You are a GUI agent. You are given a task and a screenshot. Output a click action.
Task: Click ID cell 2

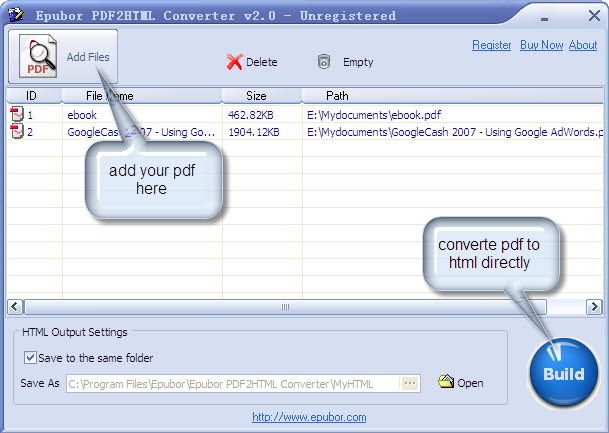pos(30,132)
